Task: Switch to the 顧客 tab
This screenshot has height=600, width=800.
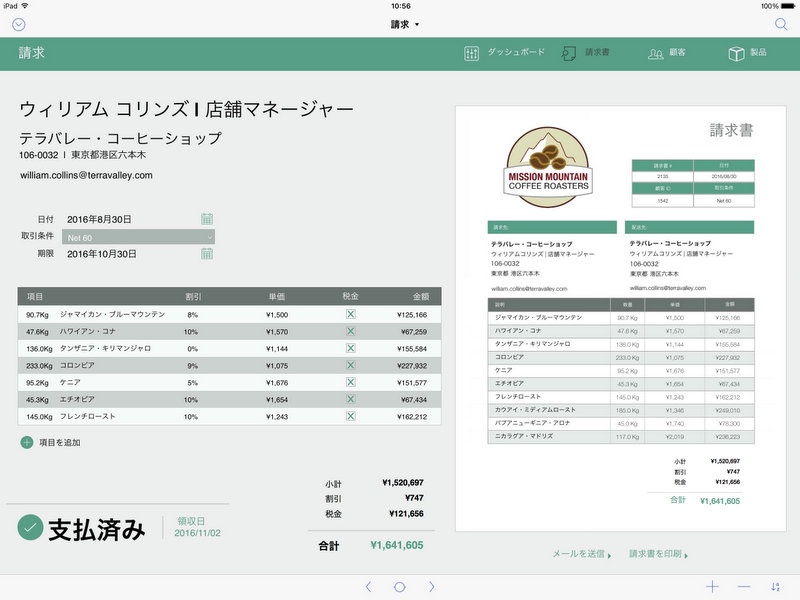Action: point(667,53)
